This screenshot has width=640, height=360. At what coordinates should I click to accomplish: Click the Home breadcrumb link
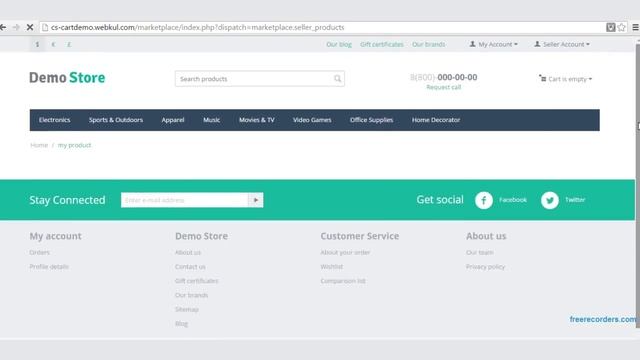[x=39, y=145]
